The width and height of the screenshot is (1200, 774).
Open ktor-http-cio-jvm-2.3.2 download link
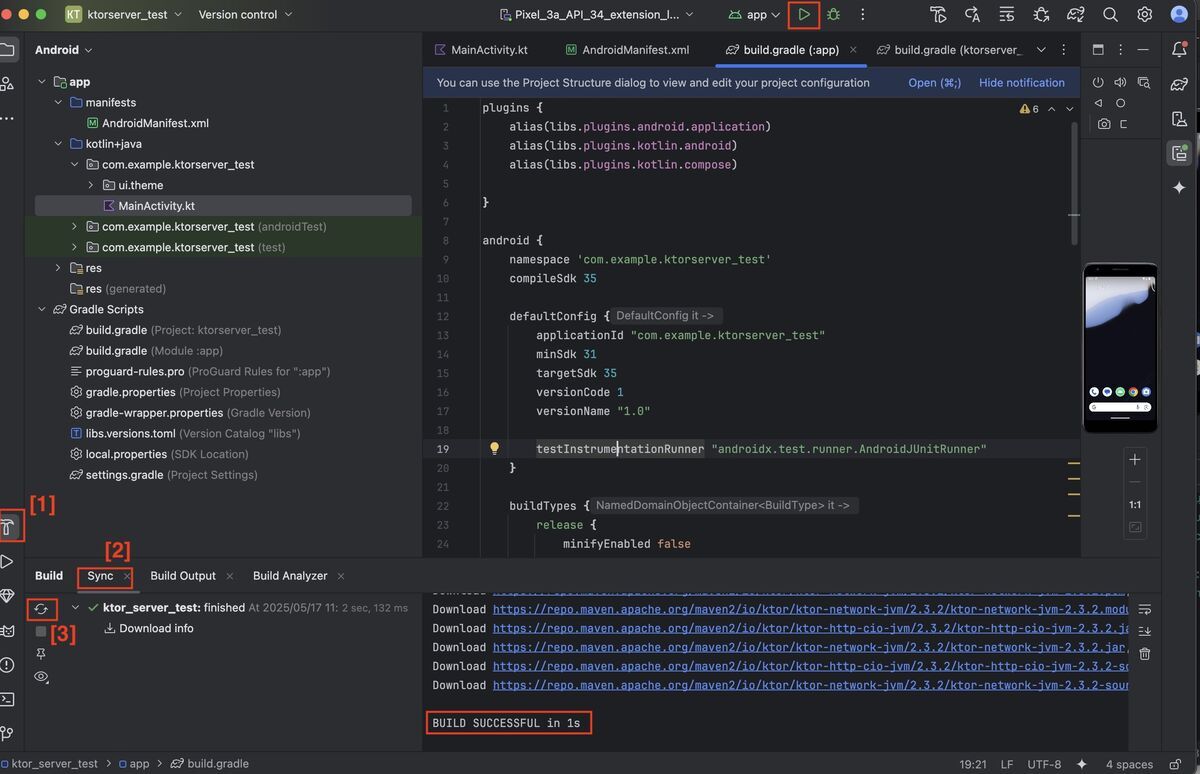(x=811, y=628)
